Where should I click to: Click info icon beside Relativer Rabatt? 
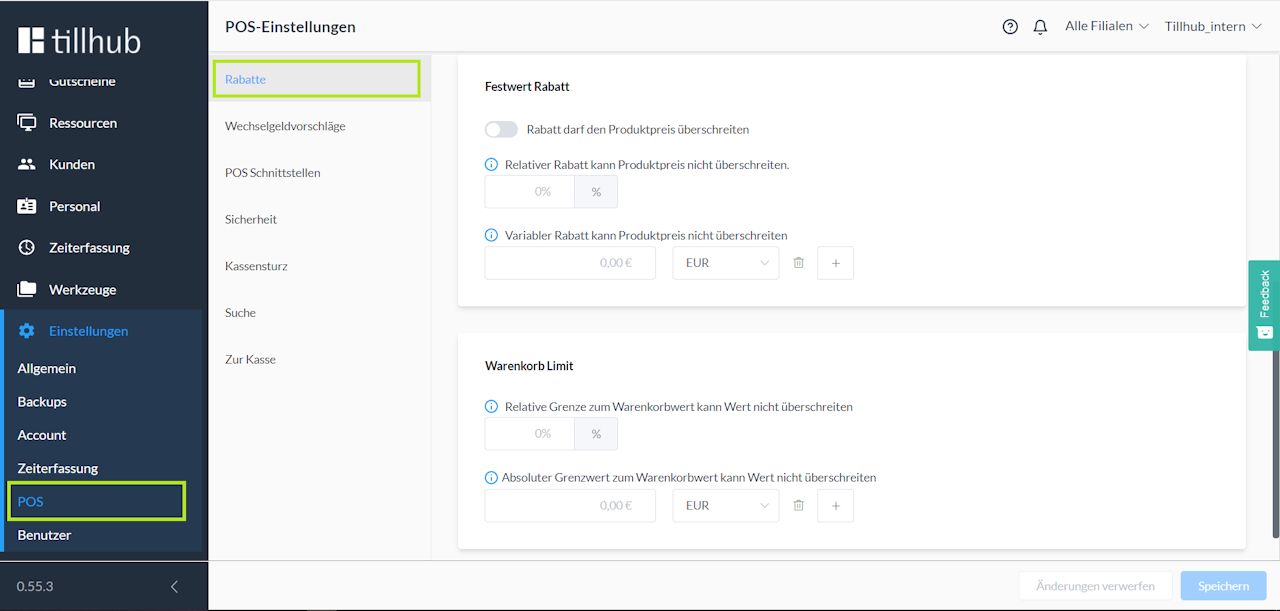pyautogui.click(x=491, y=165)
